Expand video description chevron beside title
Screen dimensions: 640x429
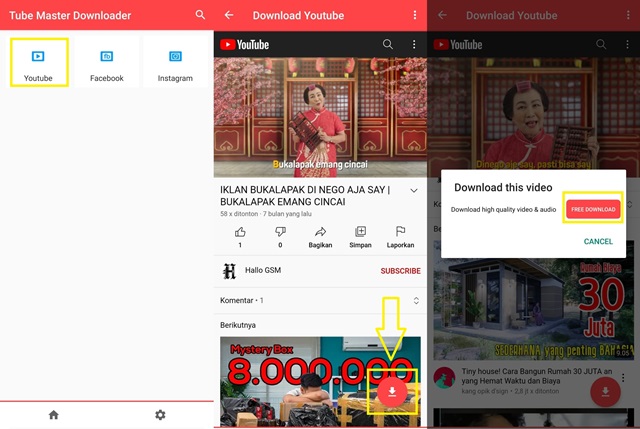pyautogui.click(x=414, y=191)
